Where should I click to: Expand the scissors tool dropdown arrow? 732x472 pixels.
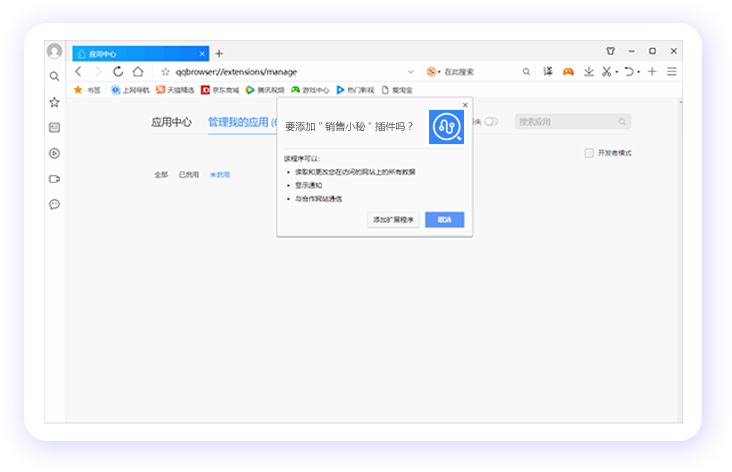point(617,72)
